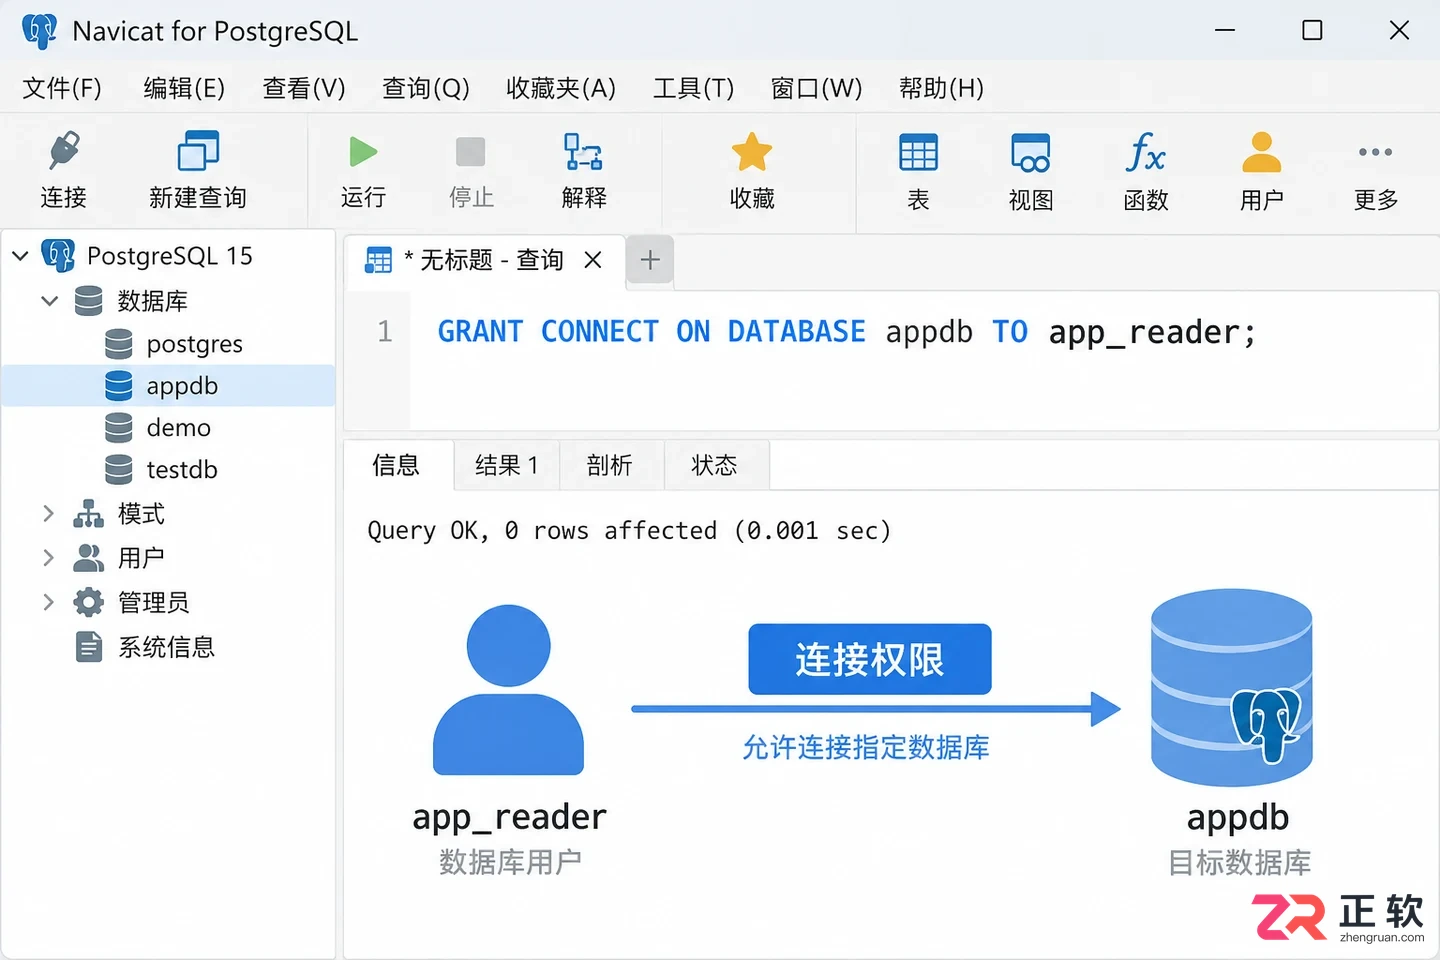This screenshot has height=960, width=1440.
Task: Switch to the Status tab
Action: [715, 465]
